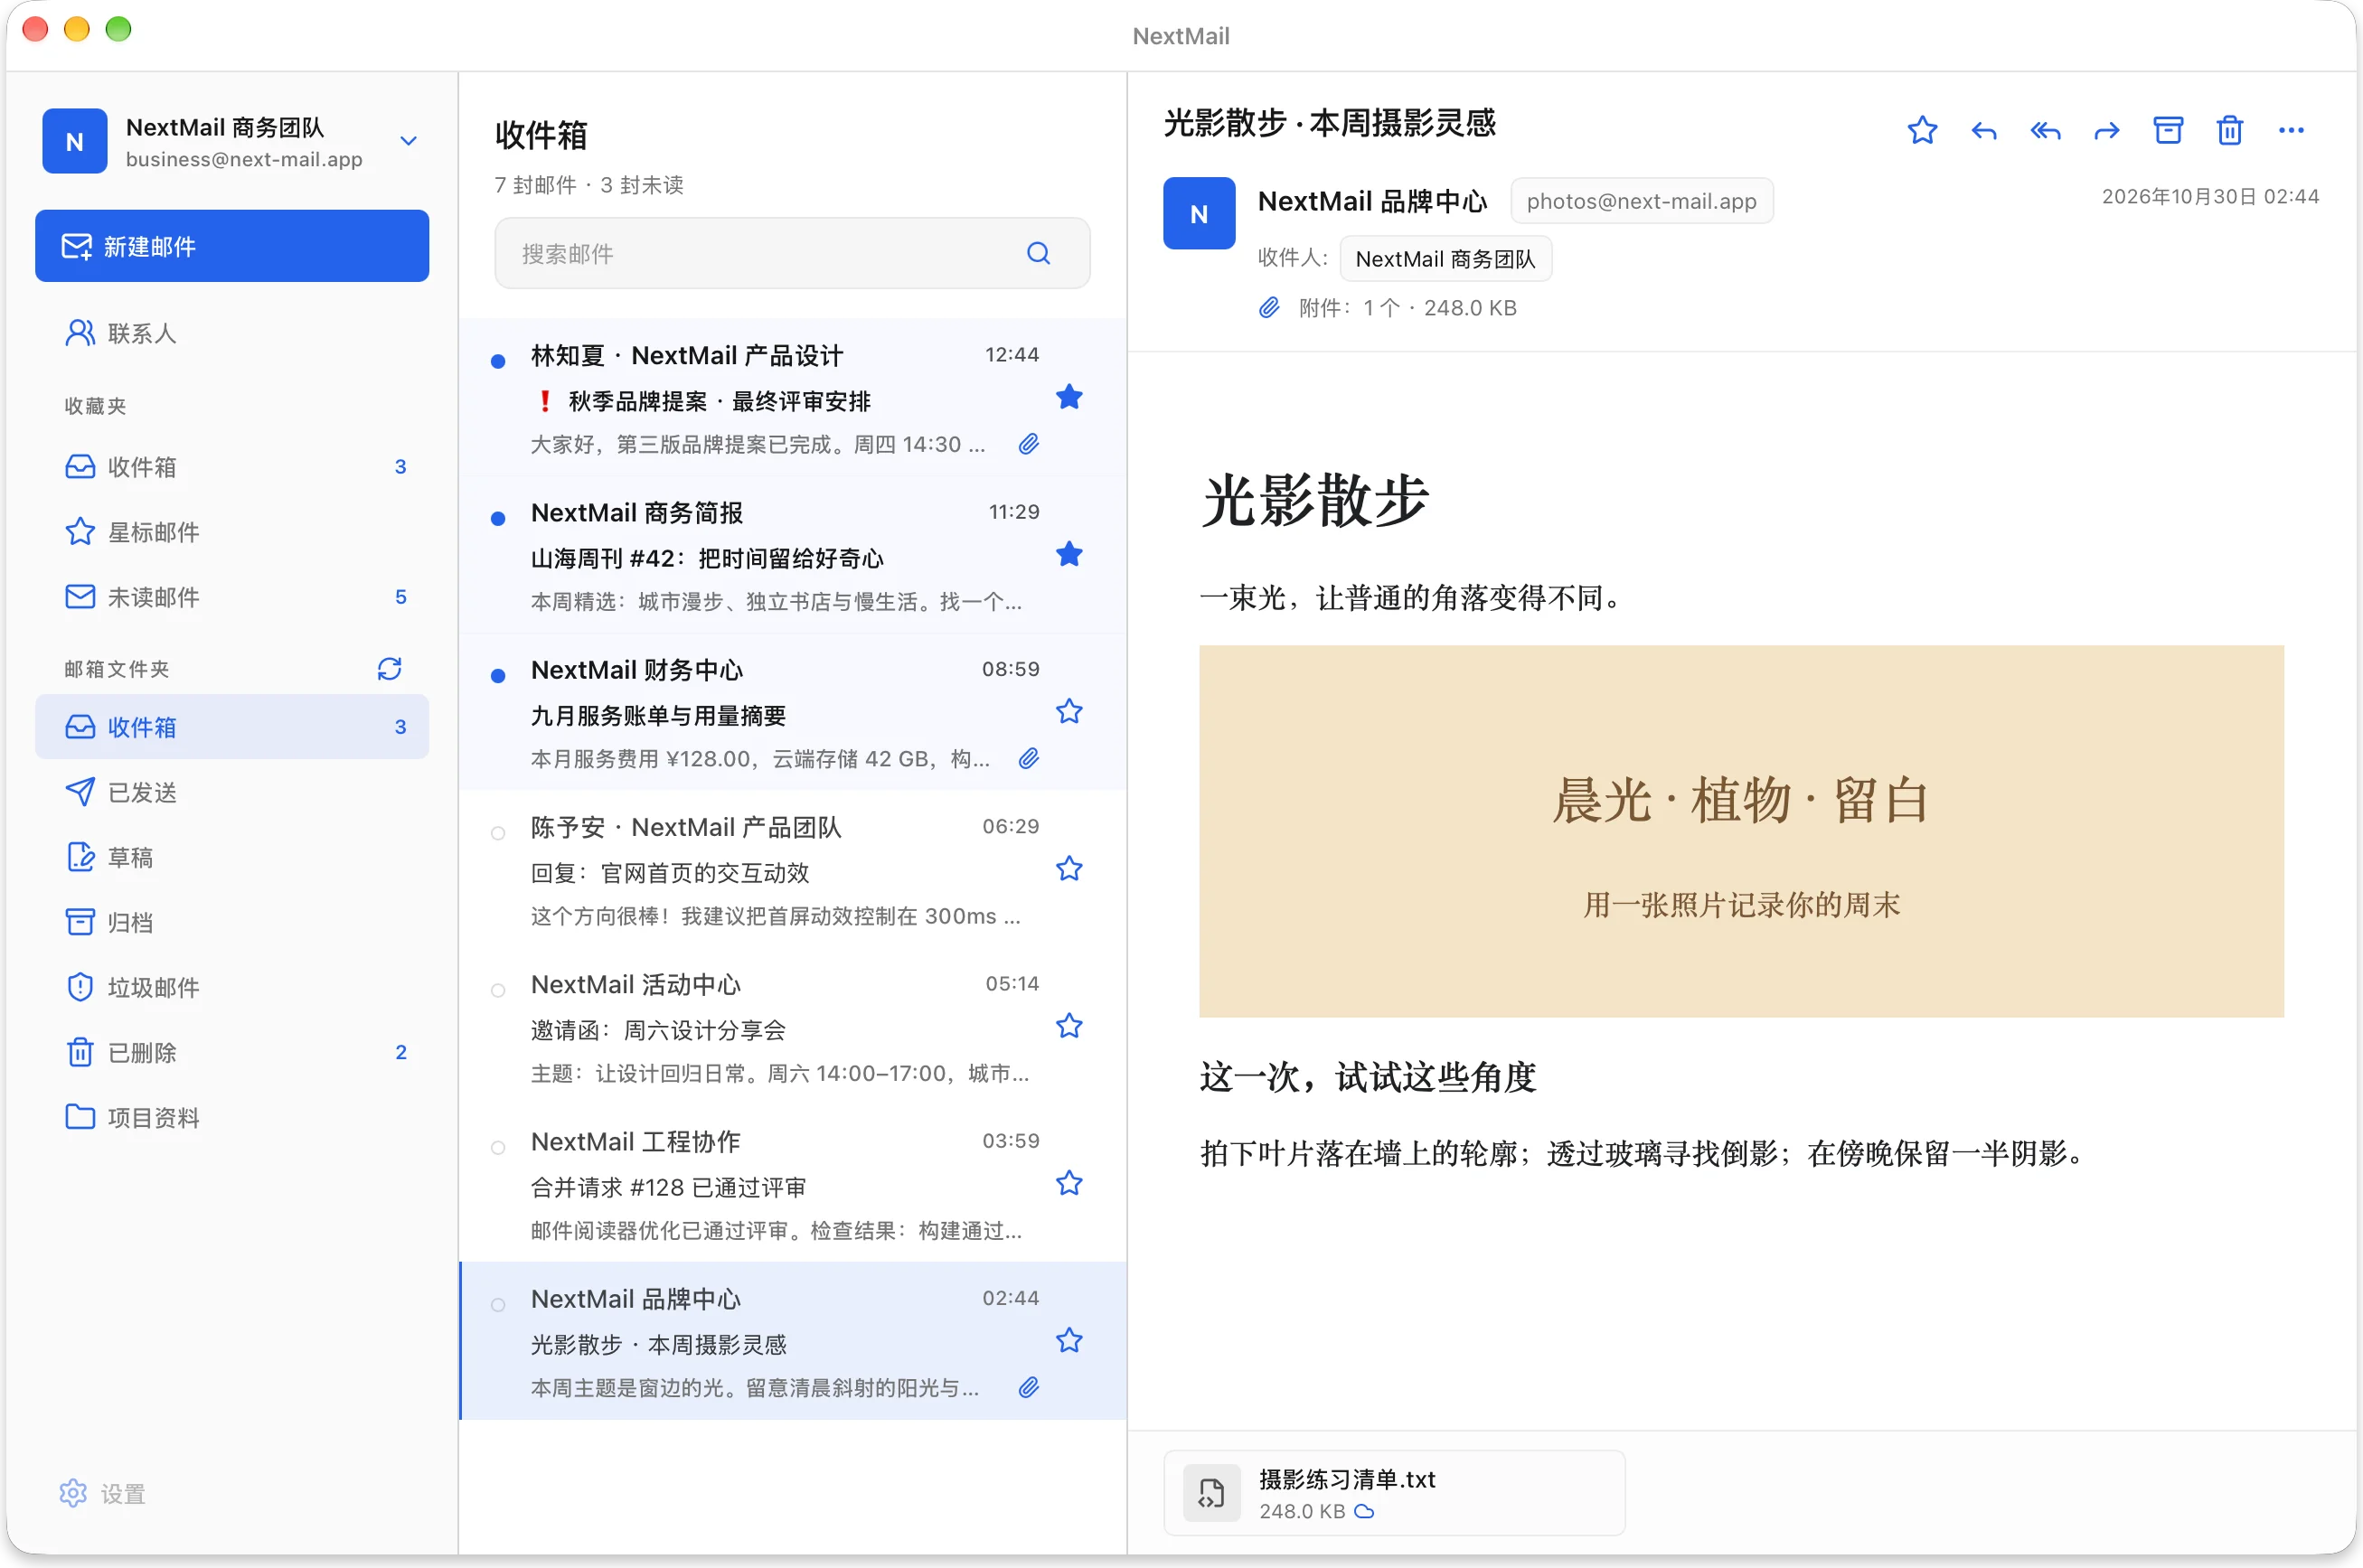Delete the open email with the trash icon
Viewport: 2363px width, 1568px height.
(2229, 131)
